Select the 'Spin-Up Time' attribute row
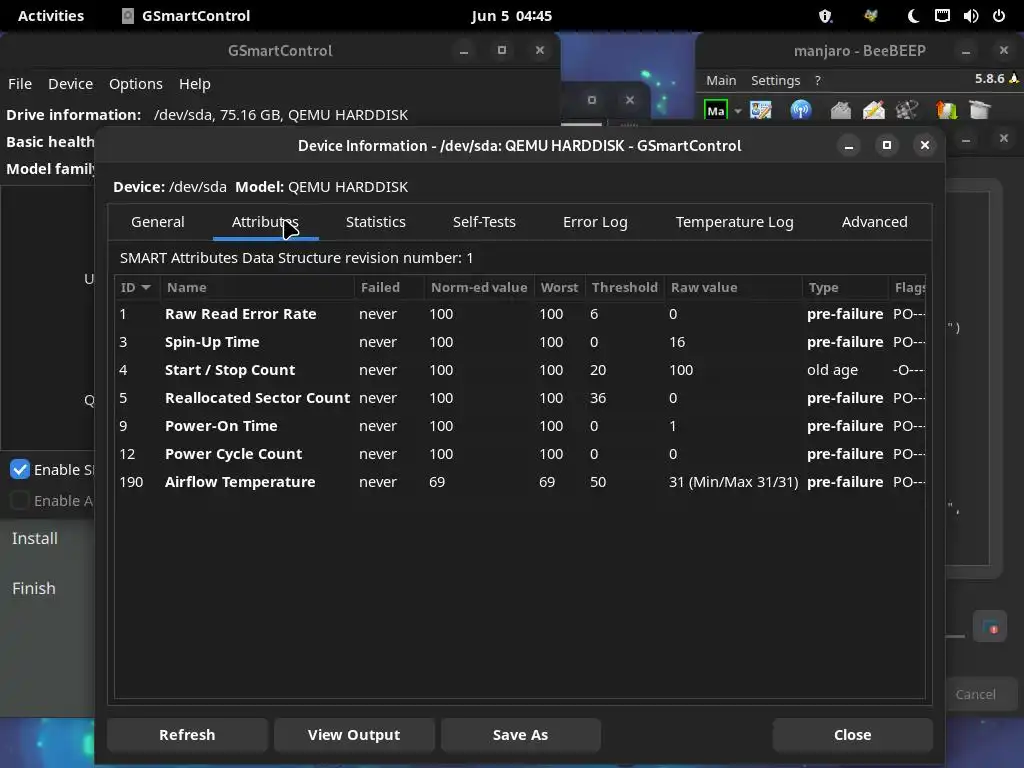The image size is (1024, 768). 520,342
